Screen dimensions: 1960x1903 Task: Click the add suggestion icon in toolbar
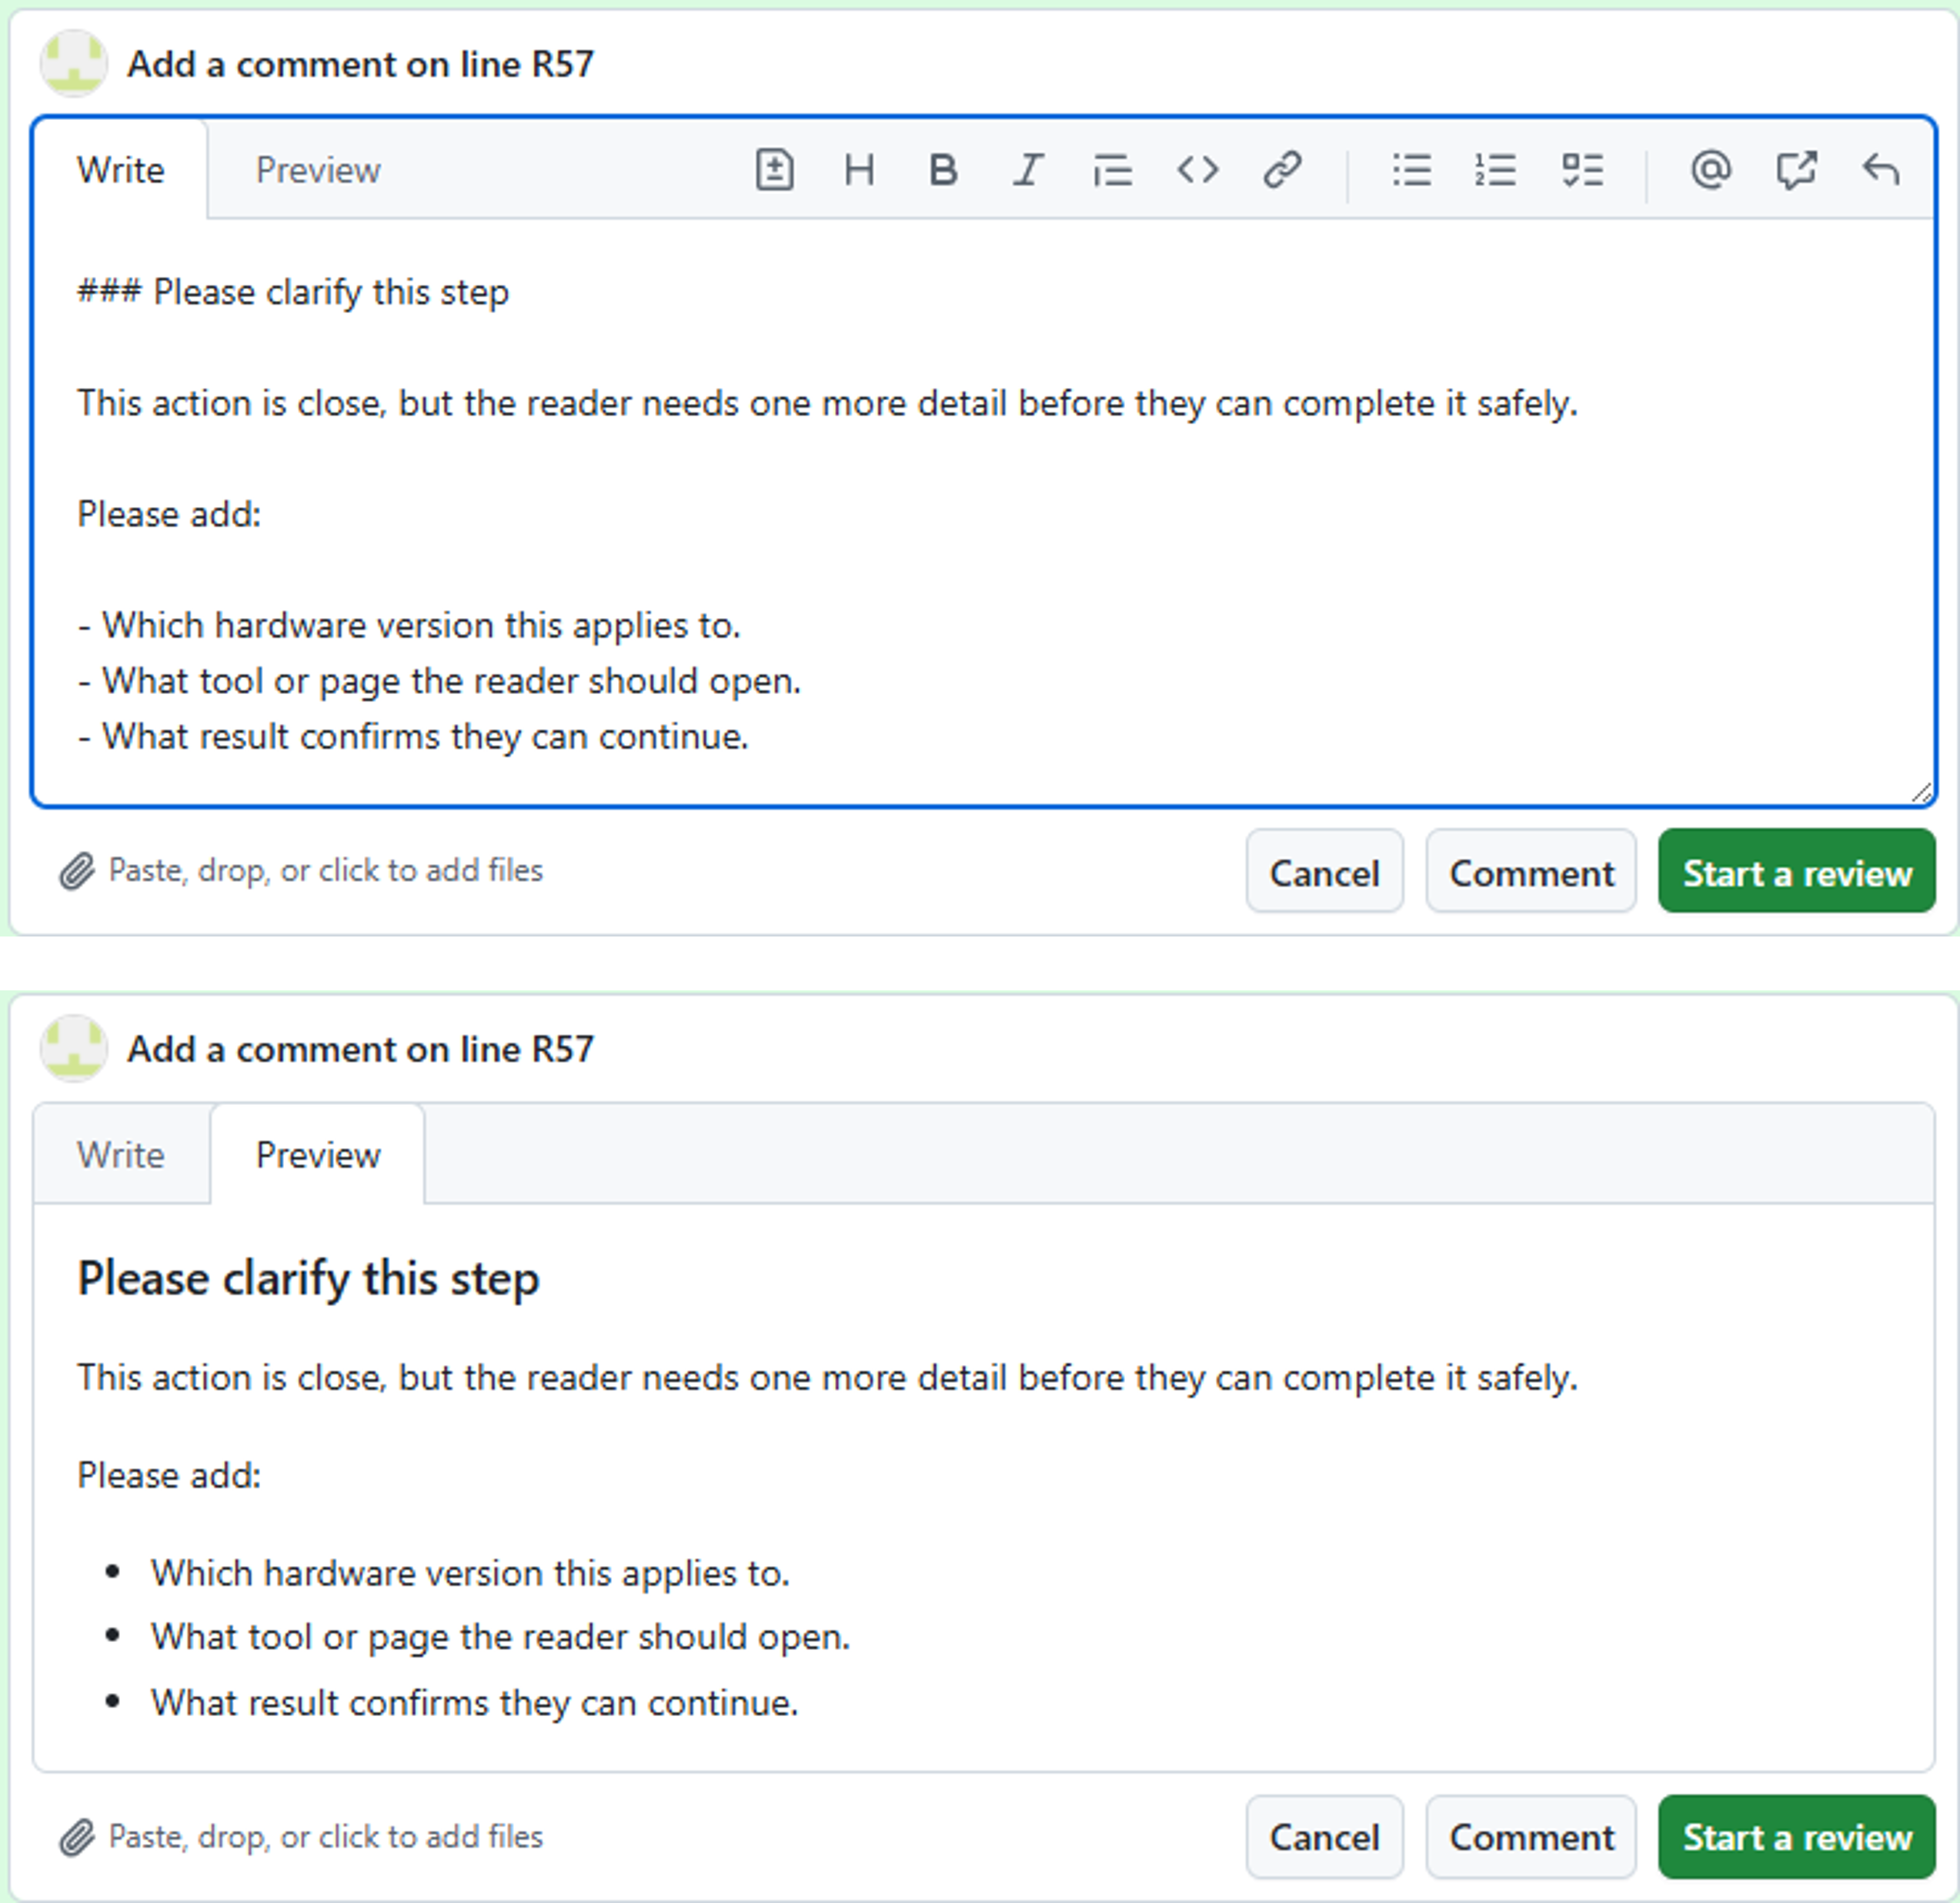pos(774,170)
